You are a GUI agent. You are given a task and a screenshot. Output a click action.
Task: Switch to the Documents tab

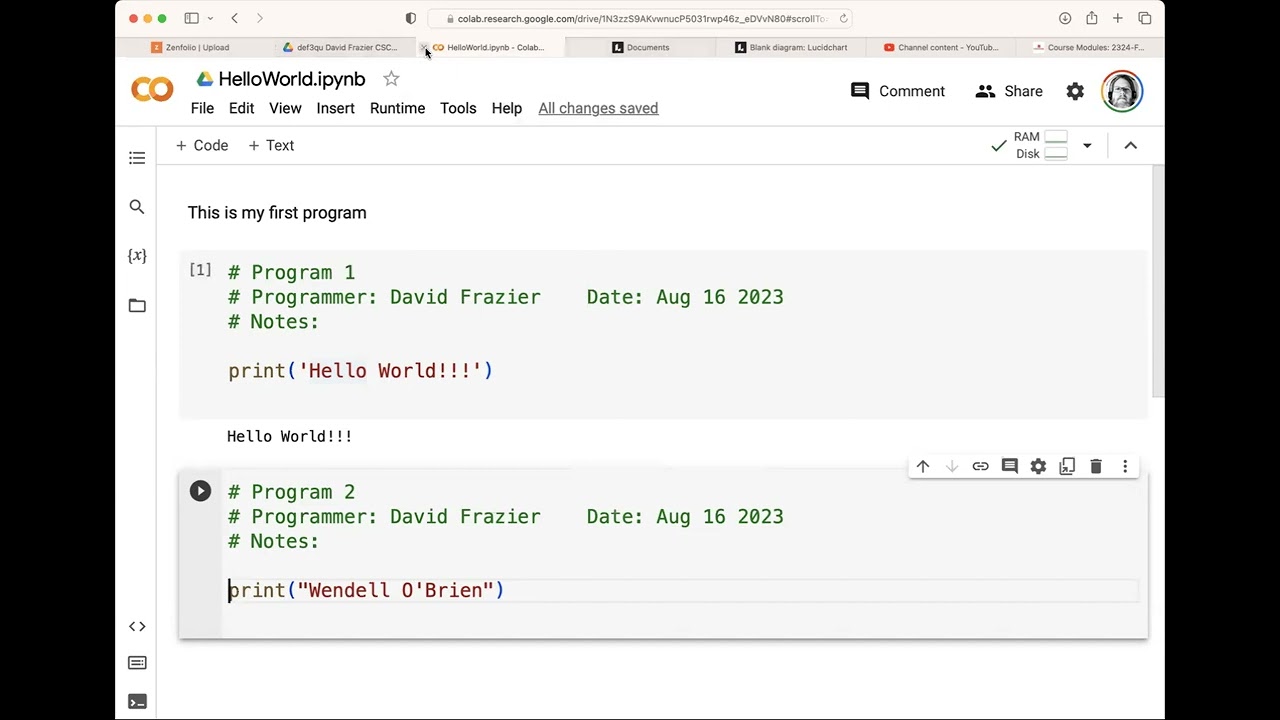tap(640, 47)
